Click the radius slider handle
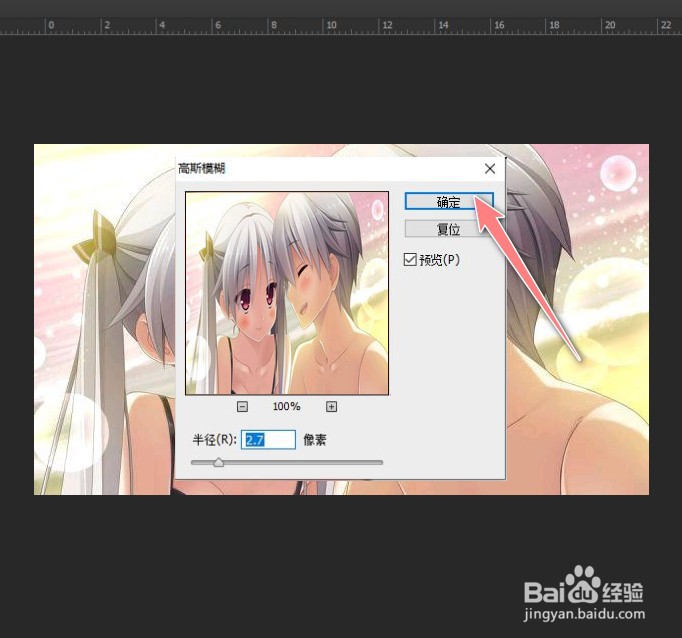This screenshot has height=638, width=682. [x=219, y=462]
